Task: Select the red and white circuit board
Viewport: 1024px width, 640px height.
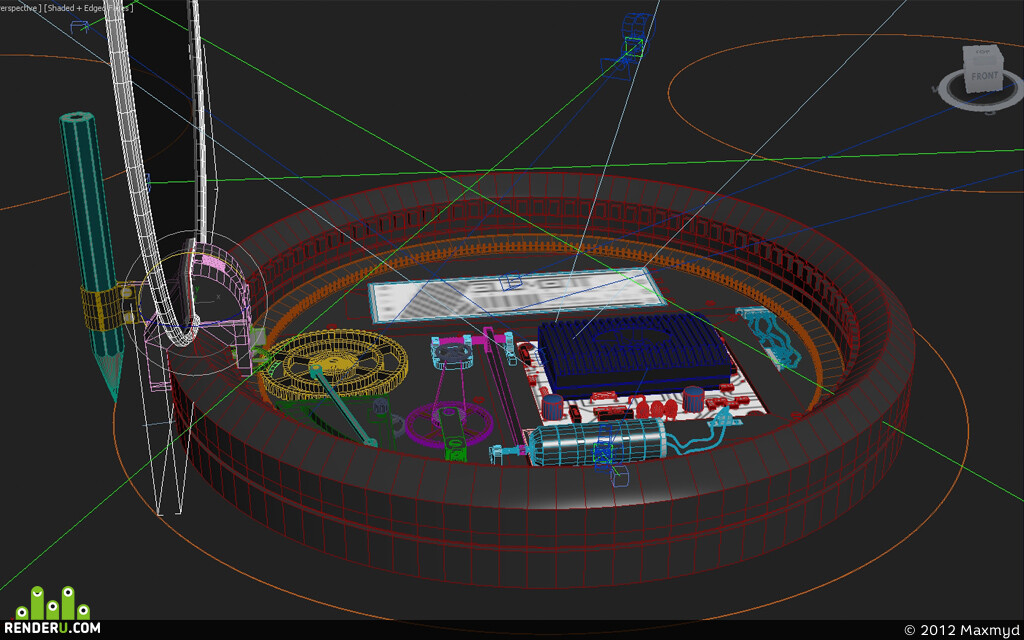Action: tap(643, 385)
